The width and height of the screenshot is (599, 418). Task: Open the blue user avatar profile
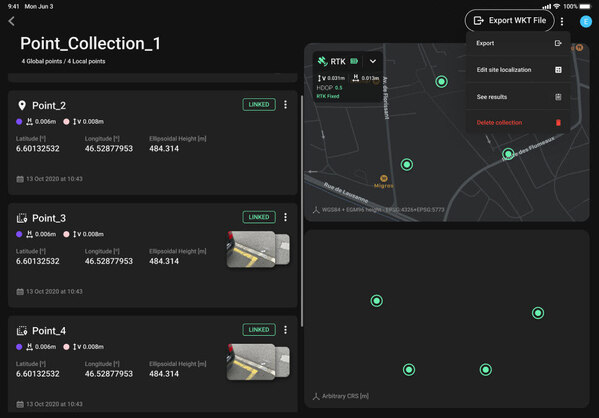pos(586,21)
